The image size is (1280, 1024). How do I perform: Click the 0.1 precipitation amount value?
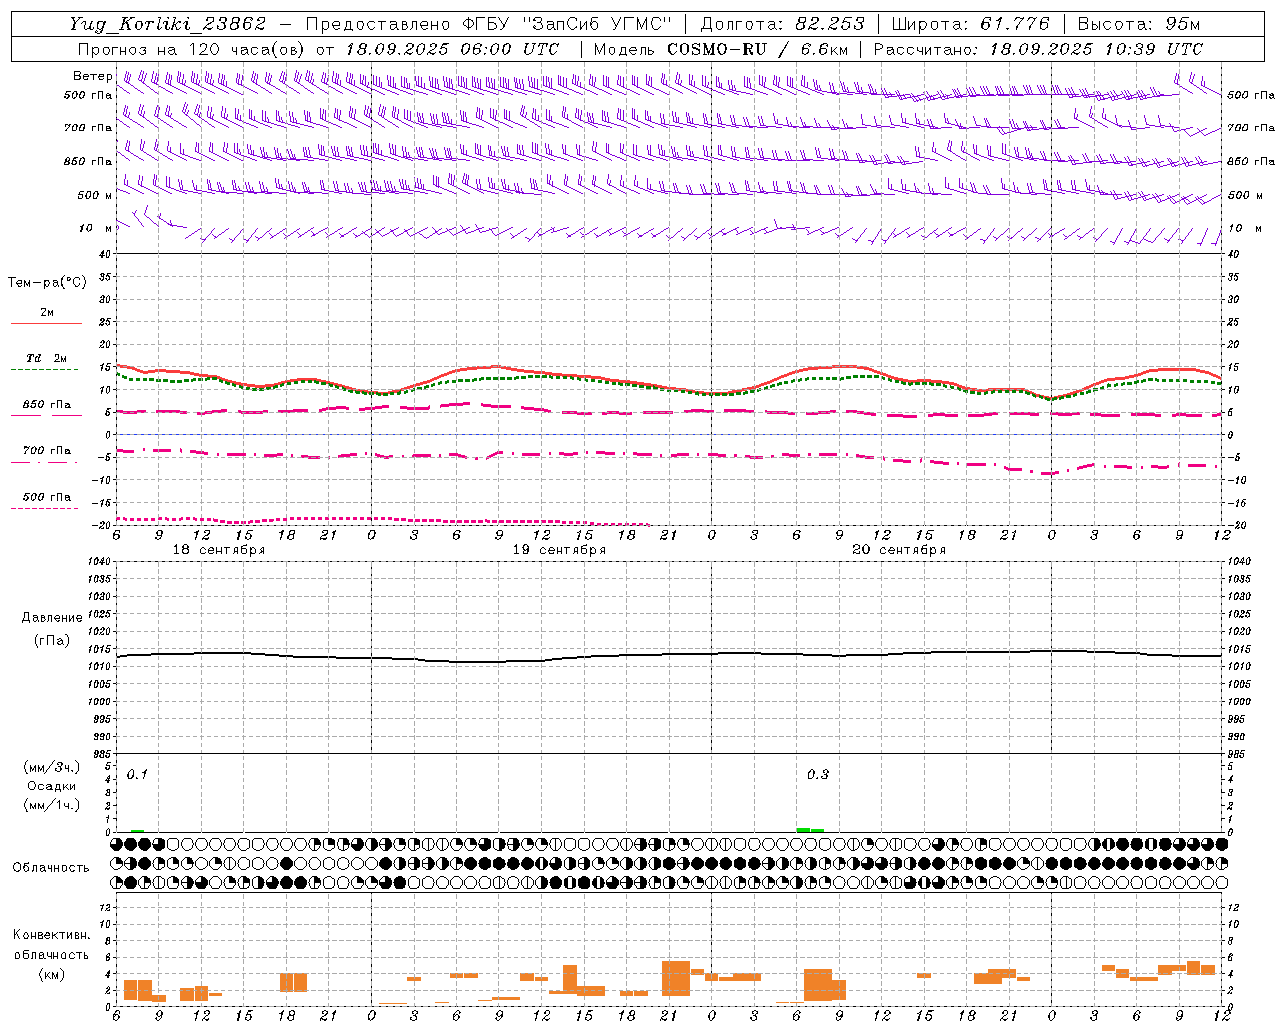(x=137, y=774)
